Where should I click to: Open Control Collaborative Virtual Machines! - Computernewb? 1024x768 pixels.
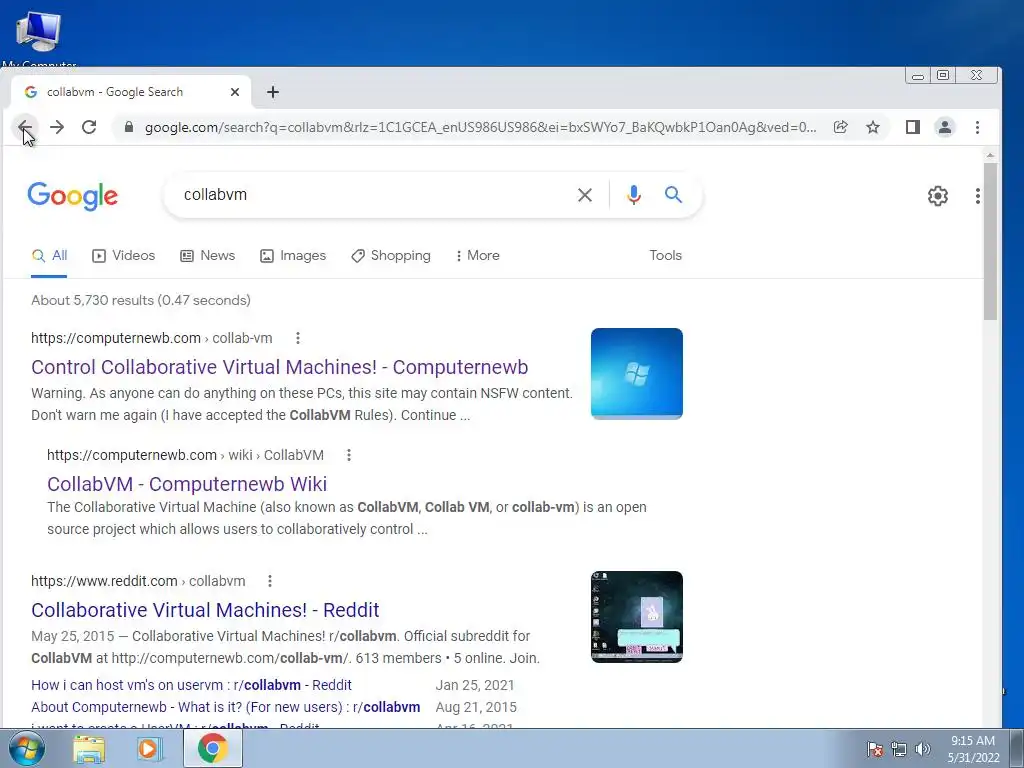coord(280,367)
